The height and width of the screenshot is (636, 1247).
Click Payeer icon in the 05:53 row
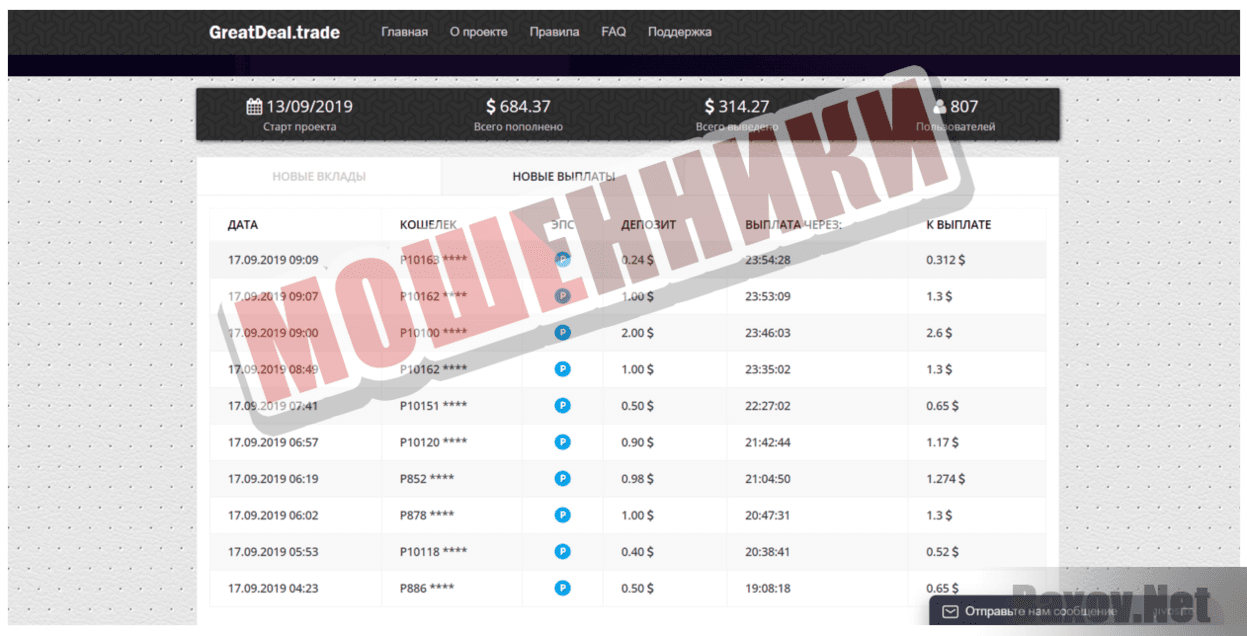click(562, 551)
